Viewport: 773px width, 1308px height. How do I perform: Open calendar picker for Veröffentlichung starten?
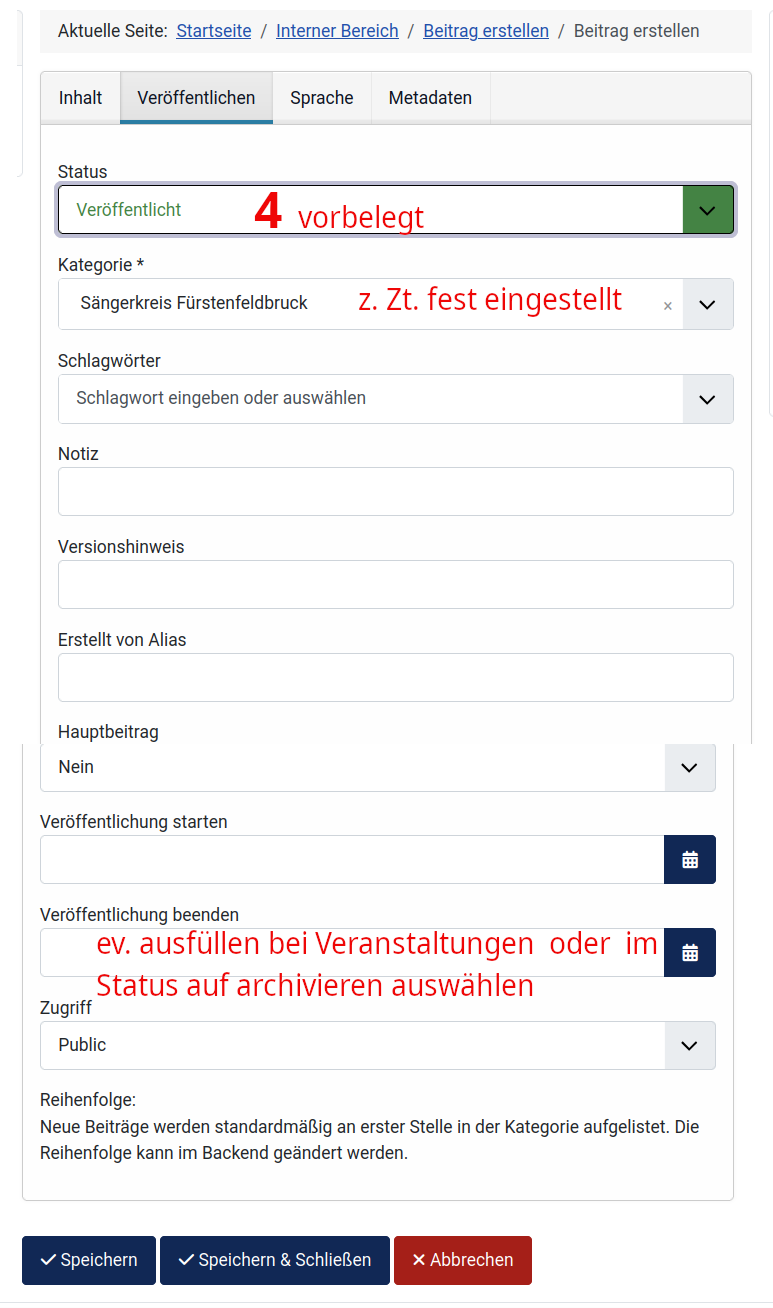point(689,859)
